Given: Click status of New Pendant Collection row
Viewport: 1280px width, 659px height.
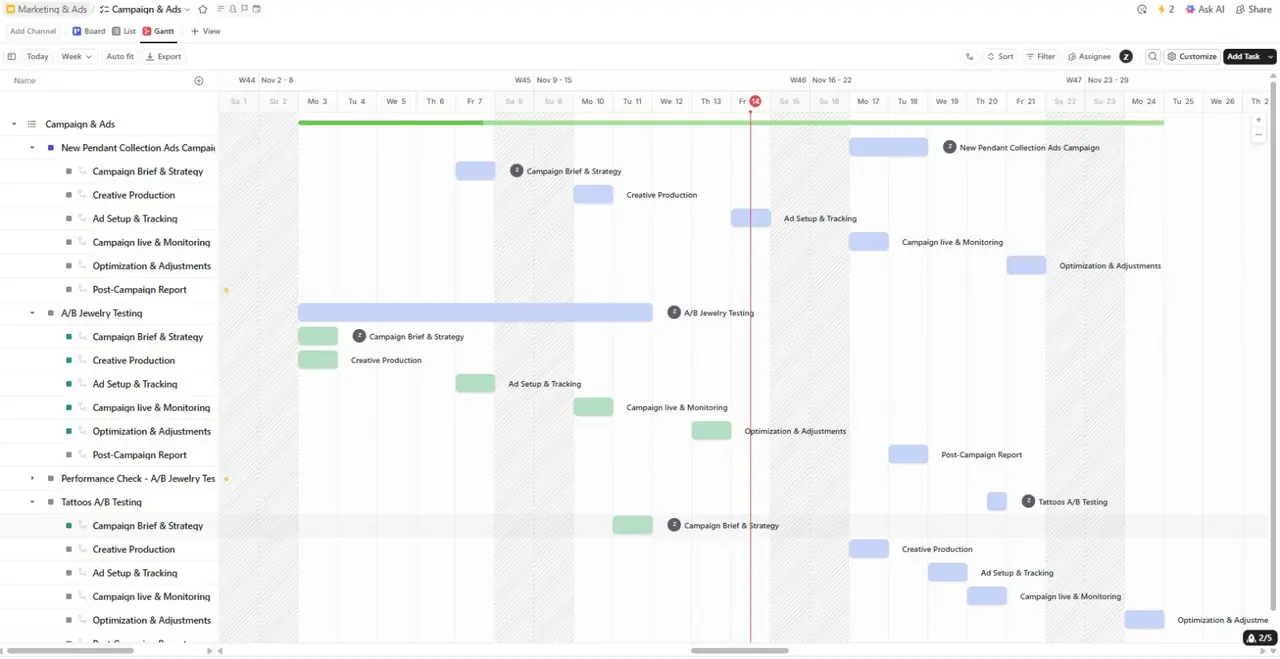Looking at the screenshot, I should 51,148.
